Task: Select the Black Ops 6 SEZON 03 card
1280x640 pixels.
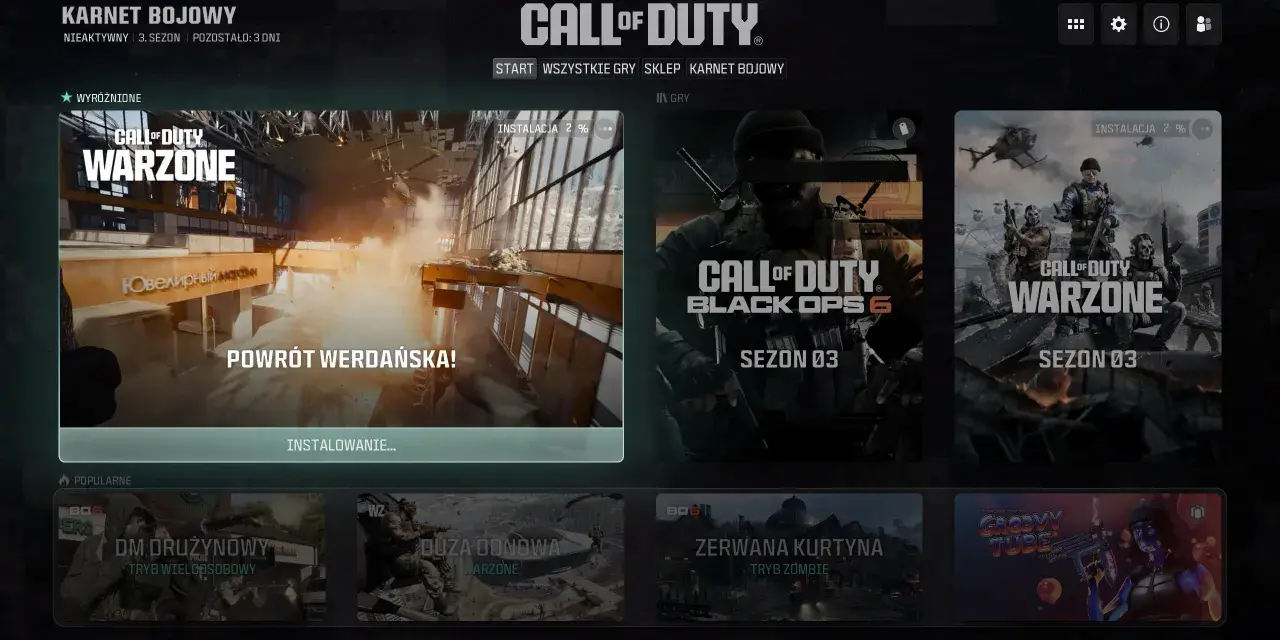Action: 789,286
